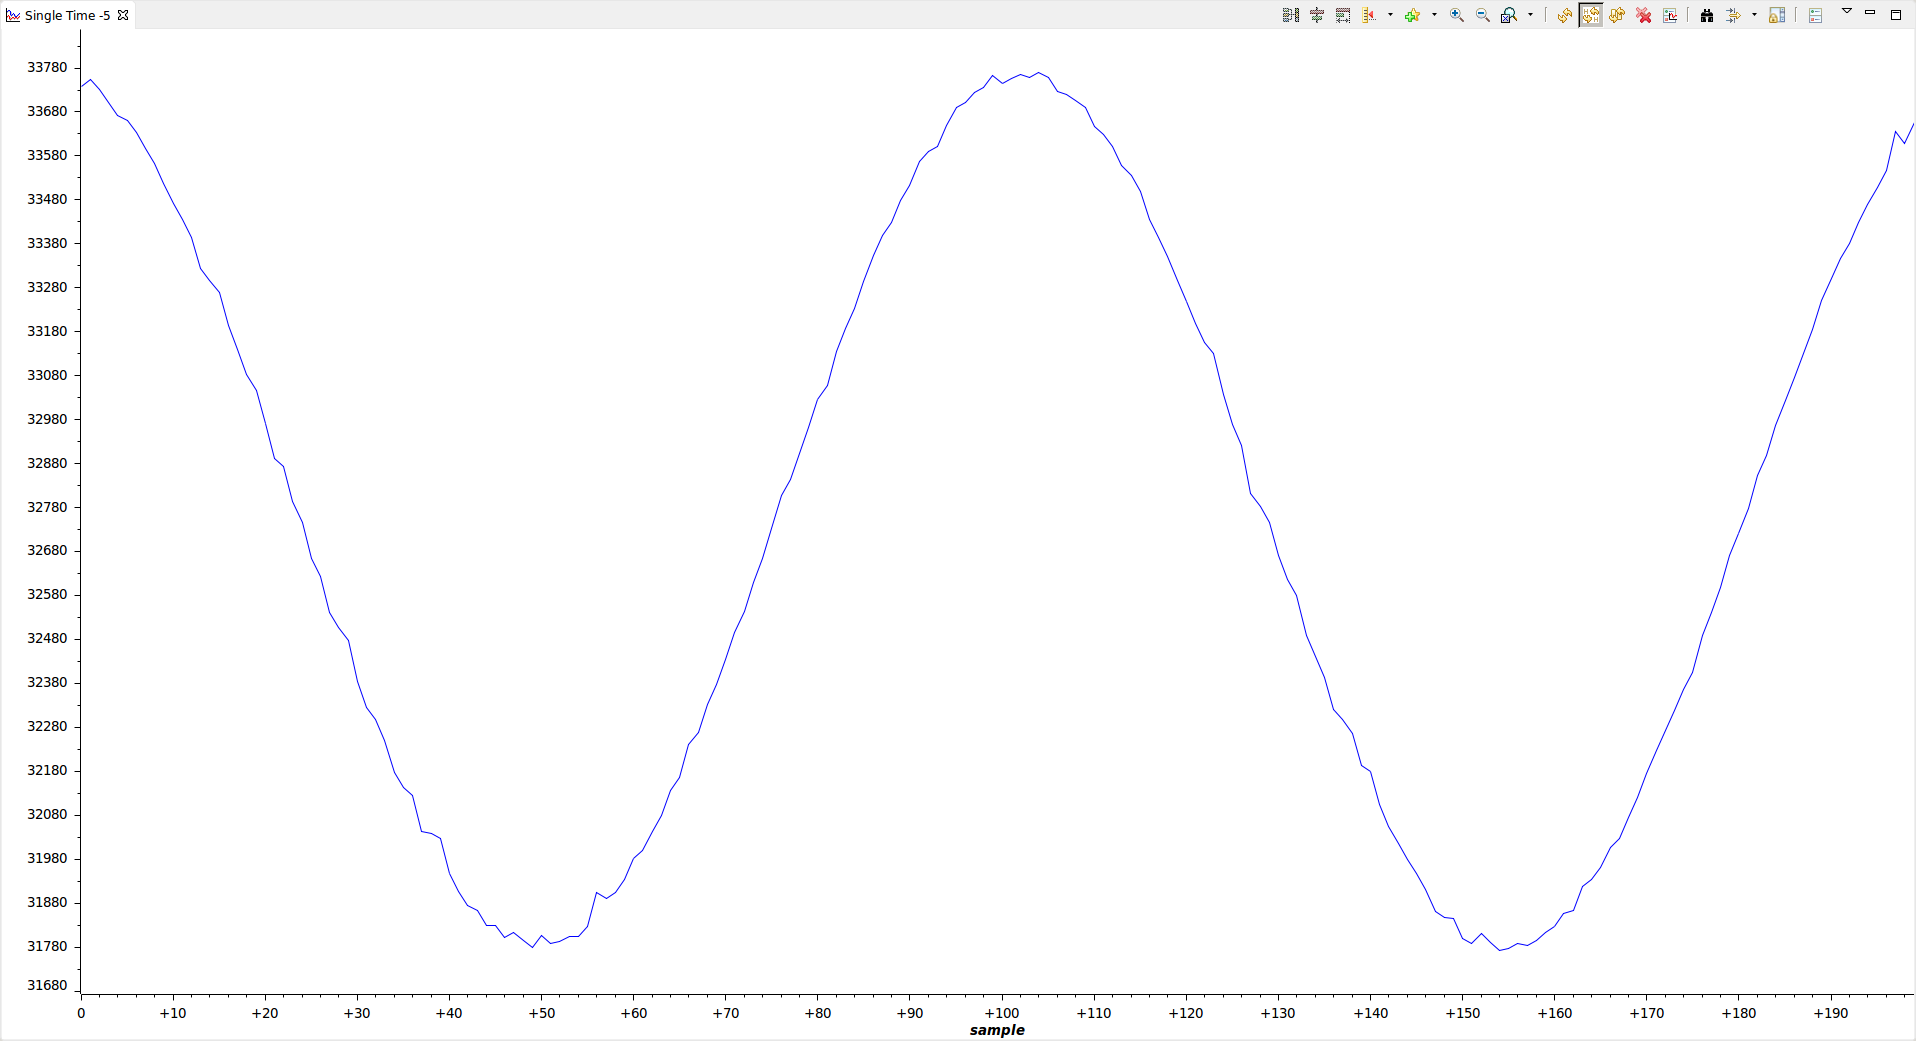Refresh the graph with yellow arrows icon

point(1564,15)
